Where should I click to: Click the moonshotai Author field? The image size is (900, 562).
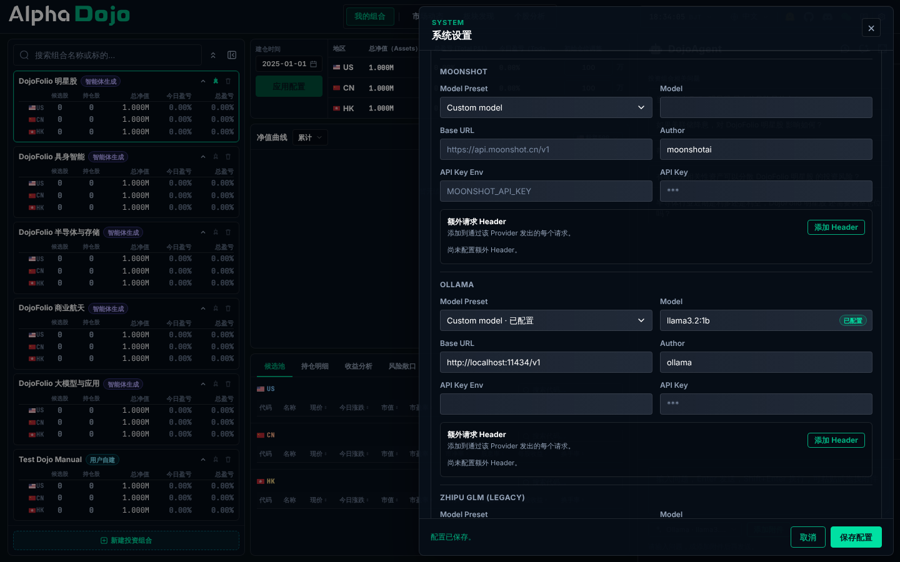click(x=766, y=149)
